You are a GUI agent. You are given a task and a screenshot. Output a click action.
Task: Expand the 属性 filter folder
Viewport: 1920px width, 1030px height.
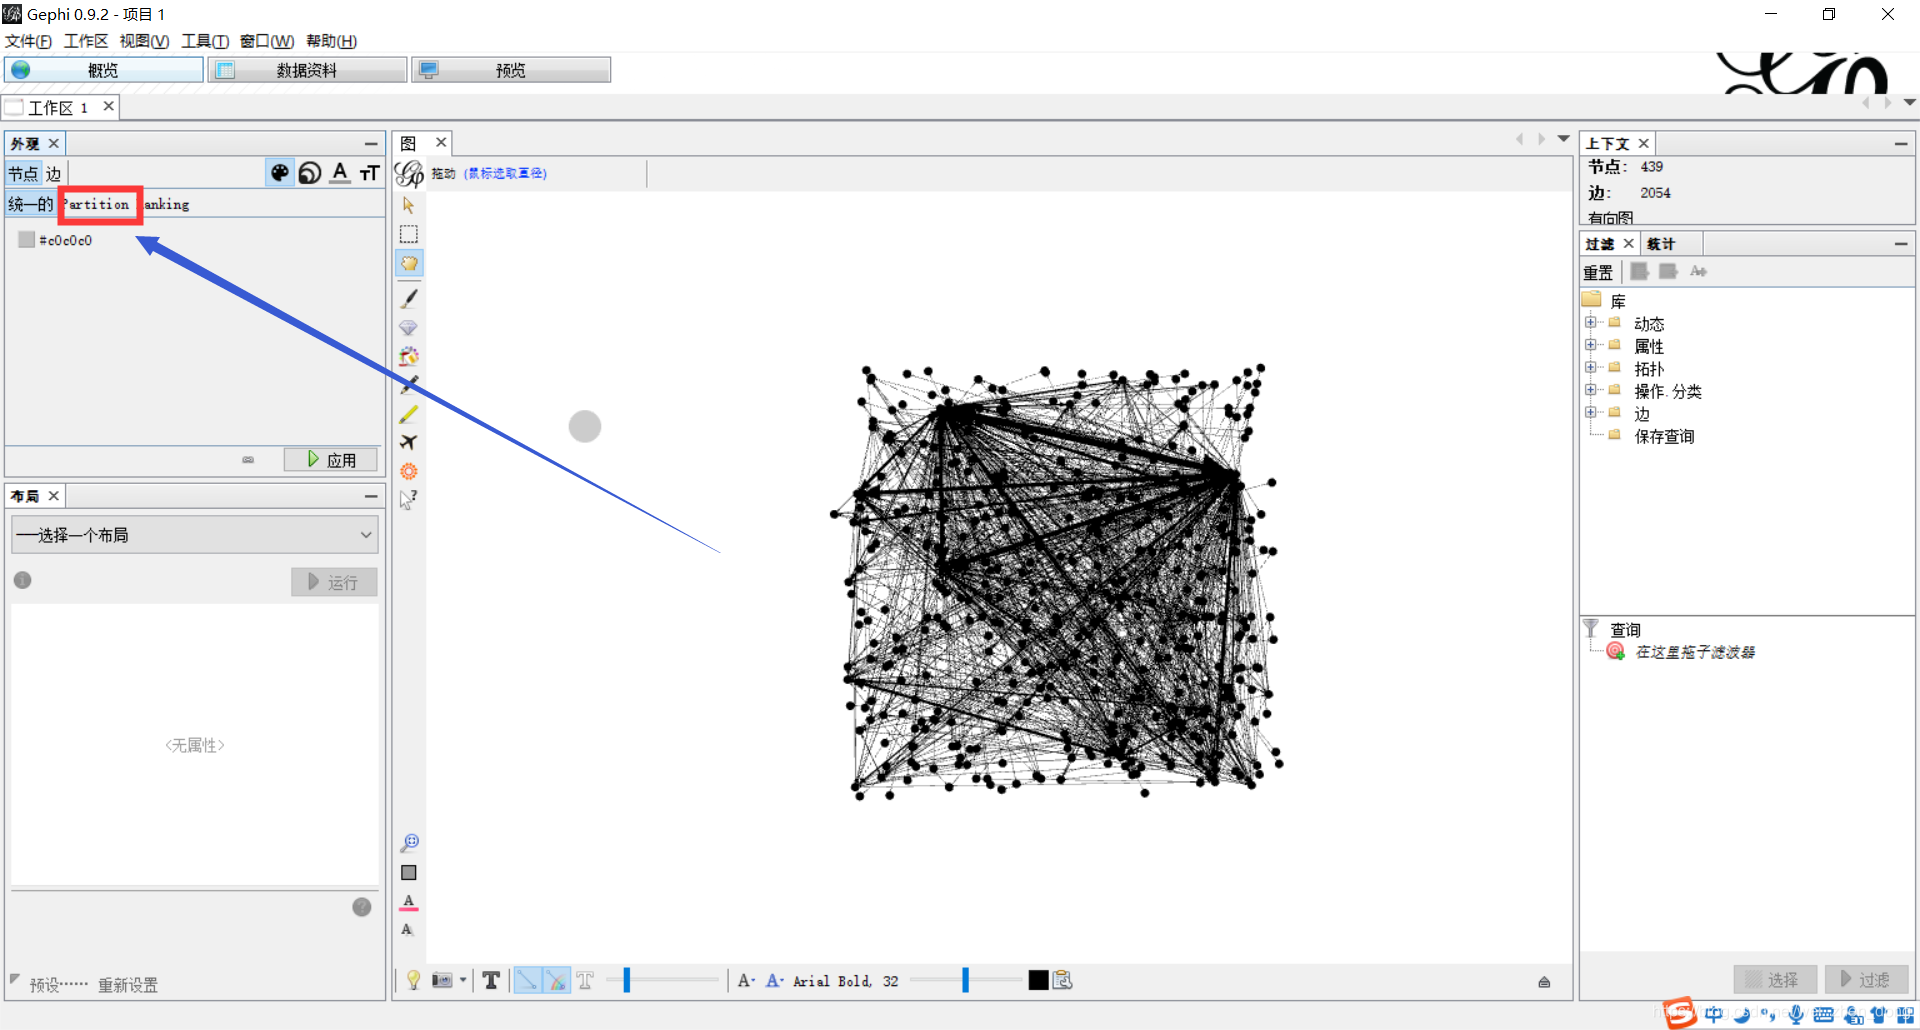point(1590,345)
